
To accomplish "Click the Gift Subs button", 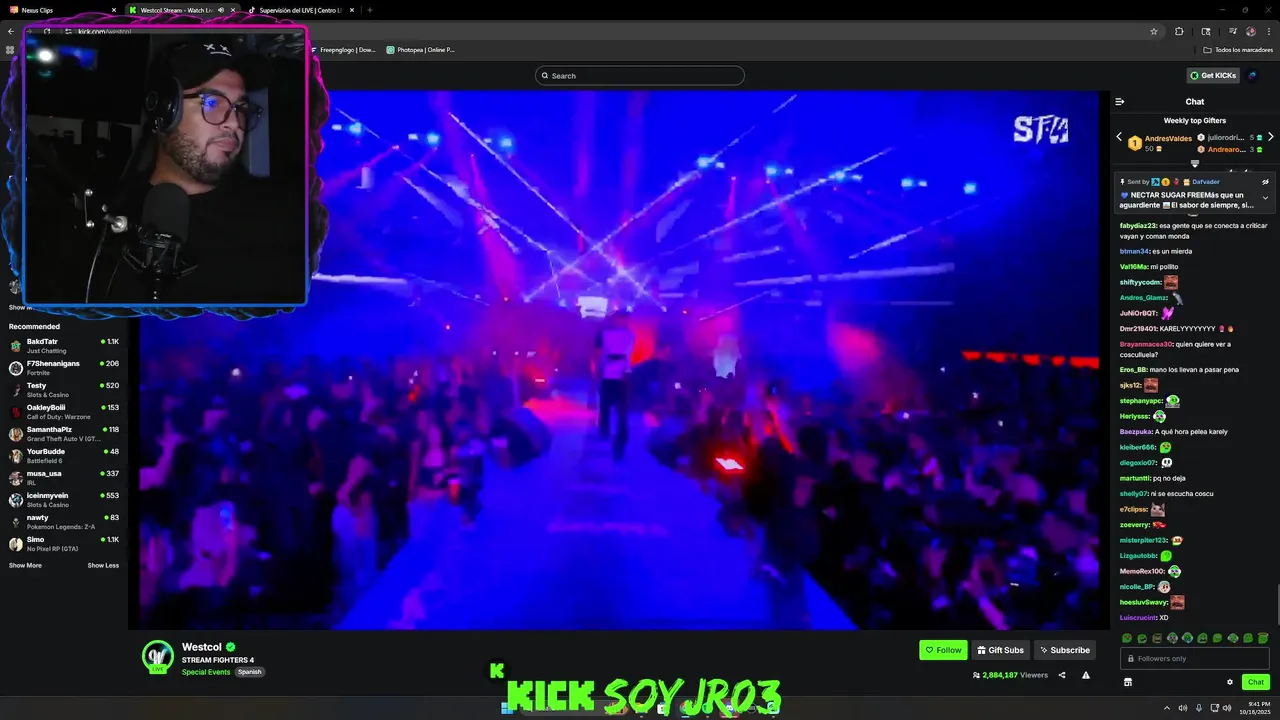I will (1000, 650).
